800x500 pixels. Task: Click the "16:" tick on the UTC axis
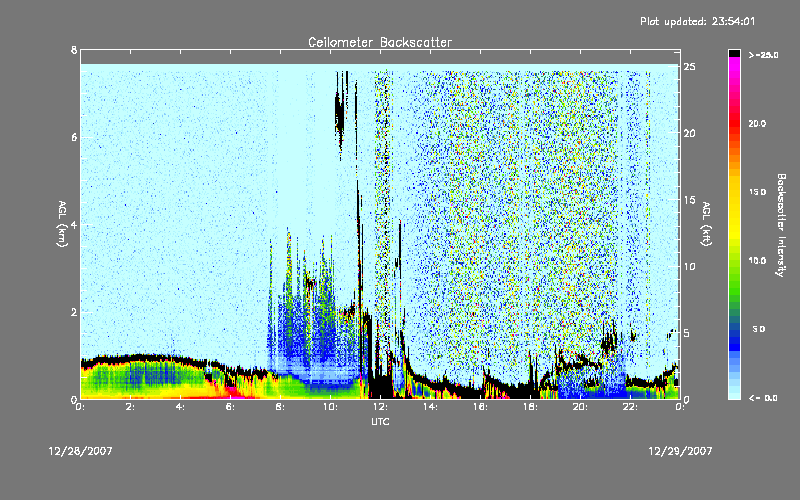pos(480,407)
